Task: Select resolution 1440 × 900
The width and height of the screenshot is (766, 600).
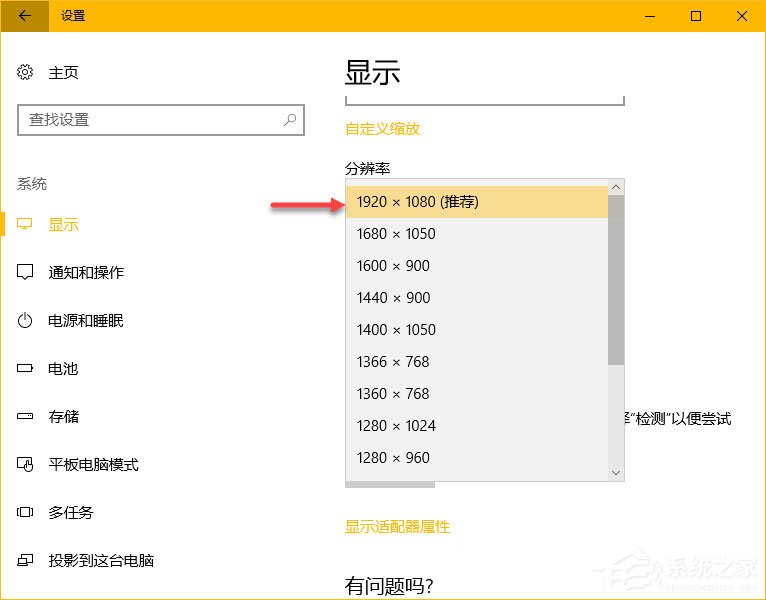Action: (x=477, y=298)
